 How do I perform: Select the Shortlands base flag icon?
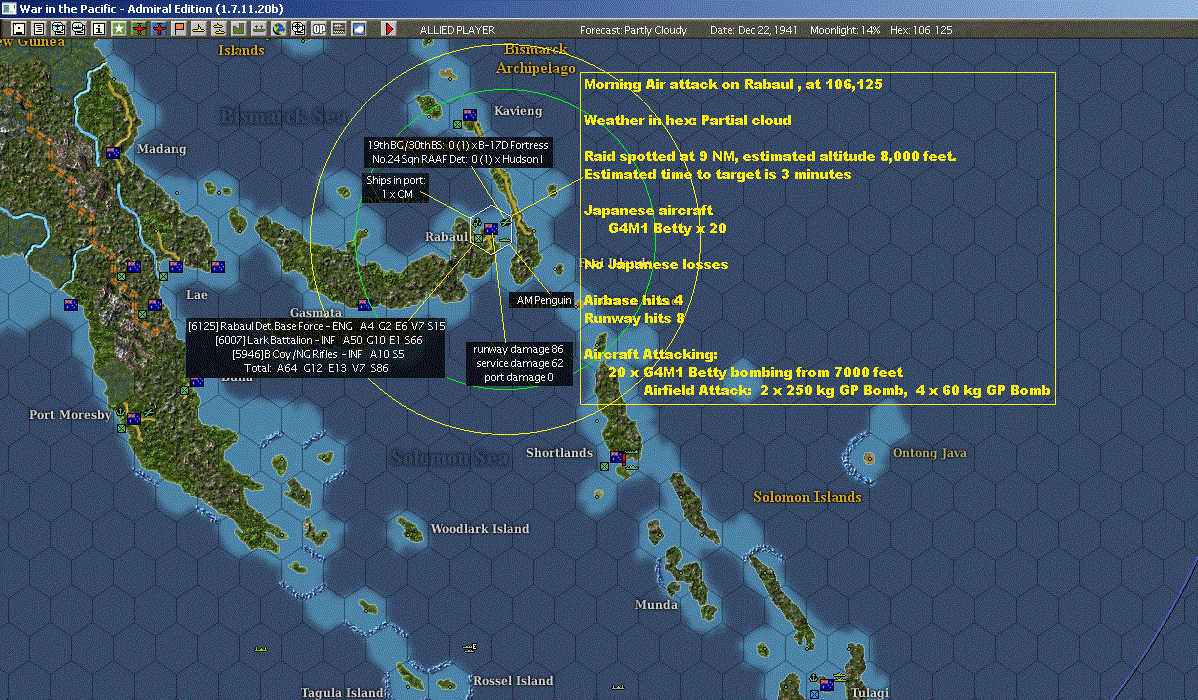tap(616, 457)
